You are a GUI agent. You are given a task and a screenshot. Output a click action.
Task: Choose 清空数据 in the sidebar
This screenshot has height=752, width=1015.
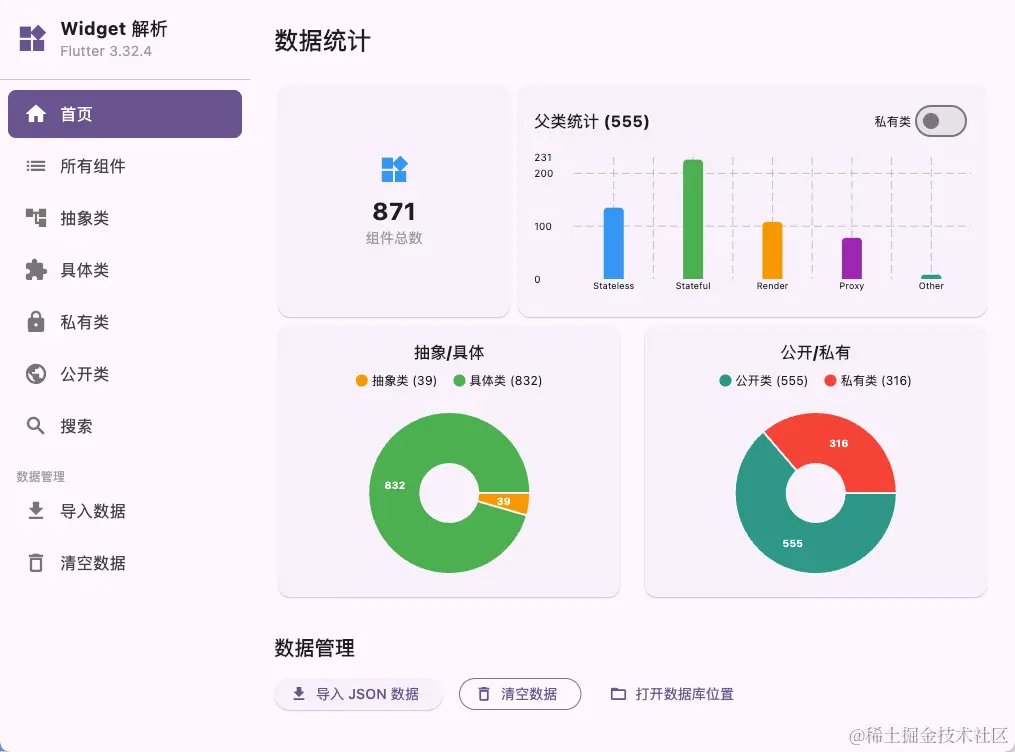coord(125,563)
